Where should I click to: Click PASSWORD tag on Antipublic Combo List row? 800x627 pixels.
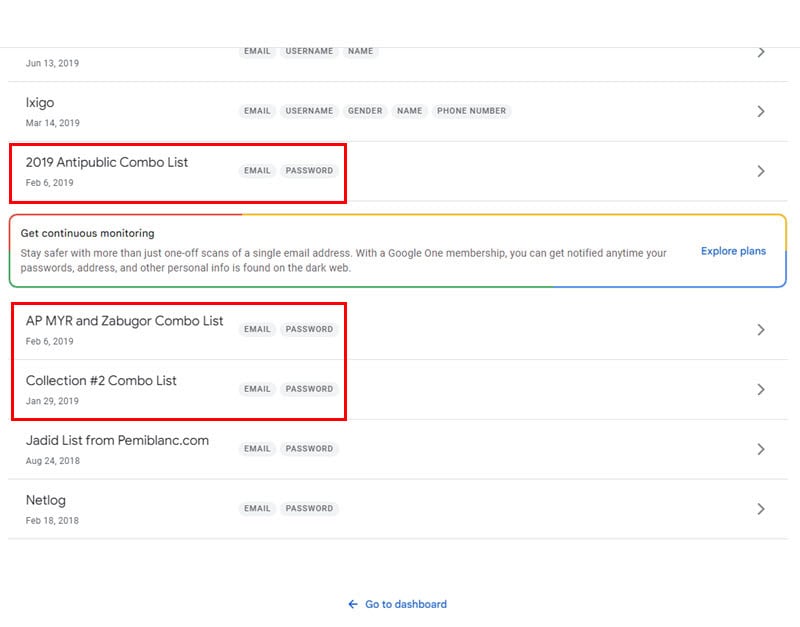[309, 170]
